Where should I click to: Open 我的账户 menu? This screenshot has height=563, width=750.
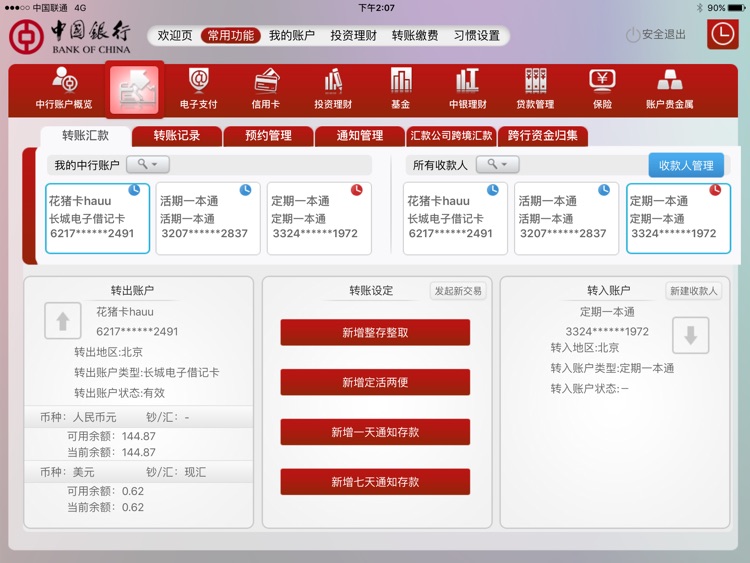coord(292,35)
